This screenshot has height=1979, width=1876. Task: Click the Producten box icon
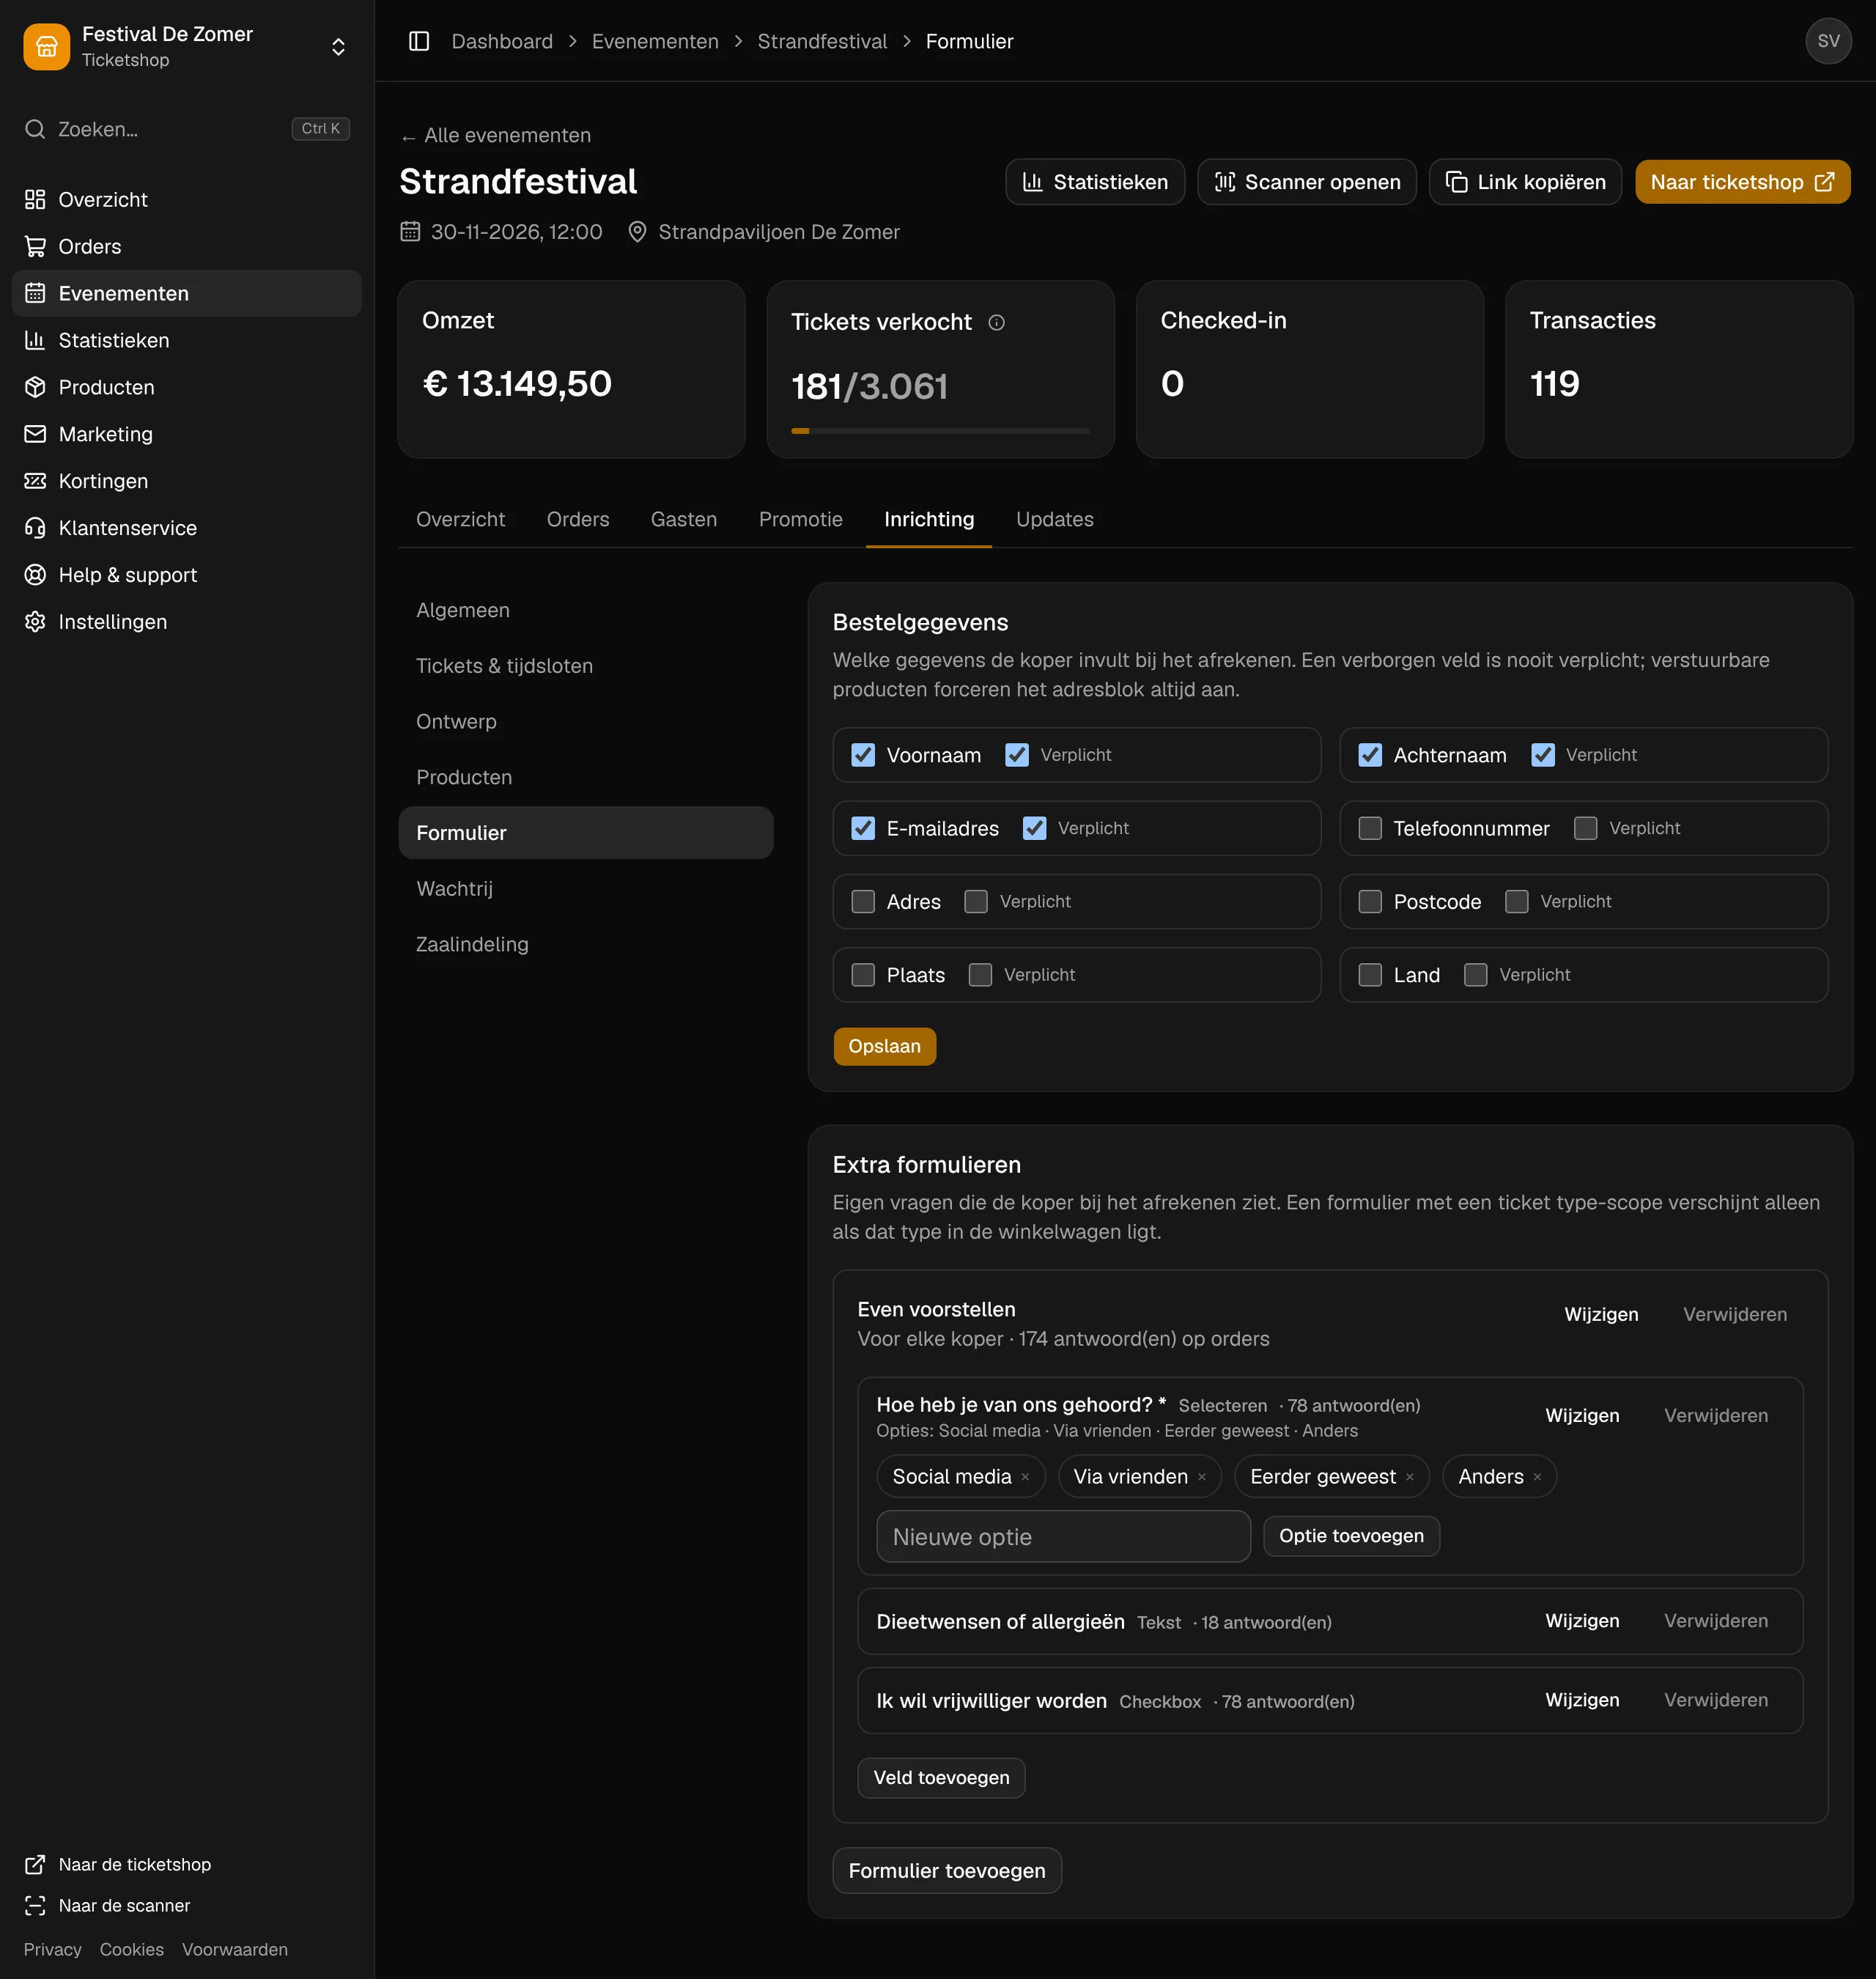pos(35,387)
